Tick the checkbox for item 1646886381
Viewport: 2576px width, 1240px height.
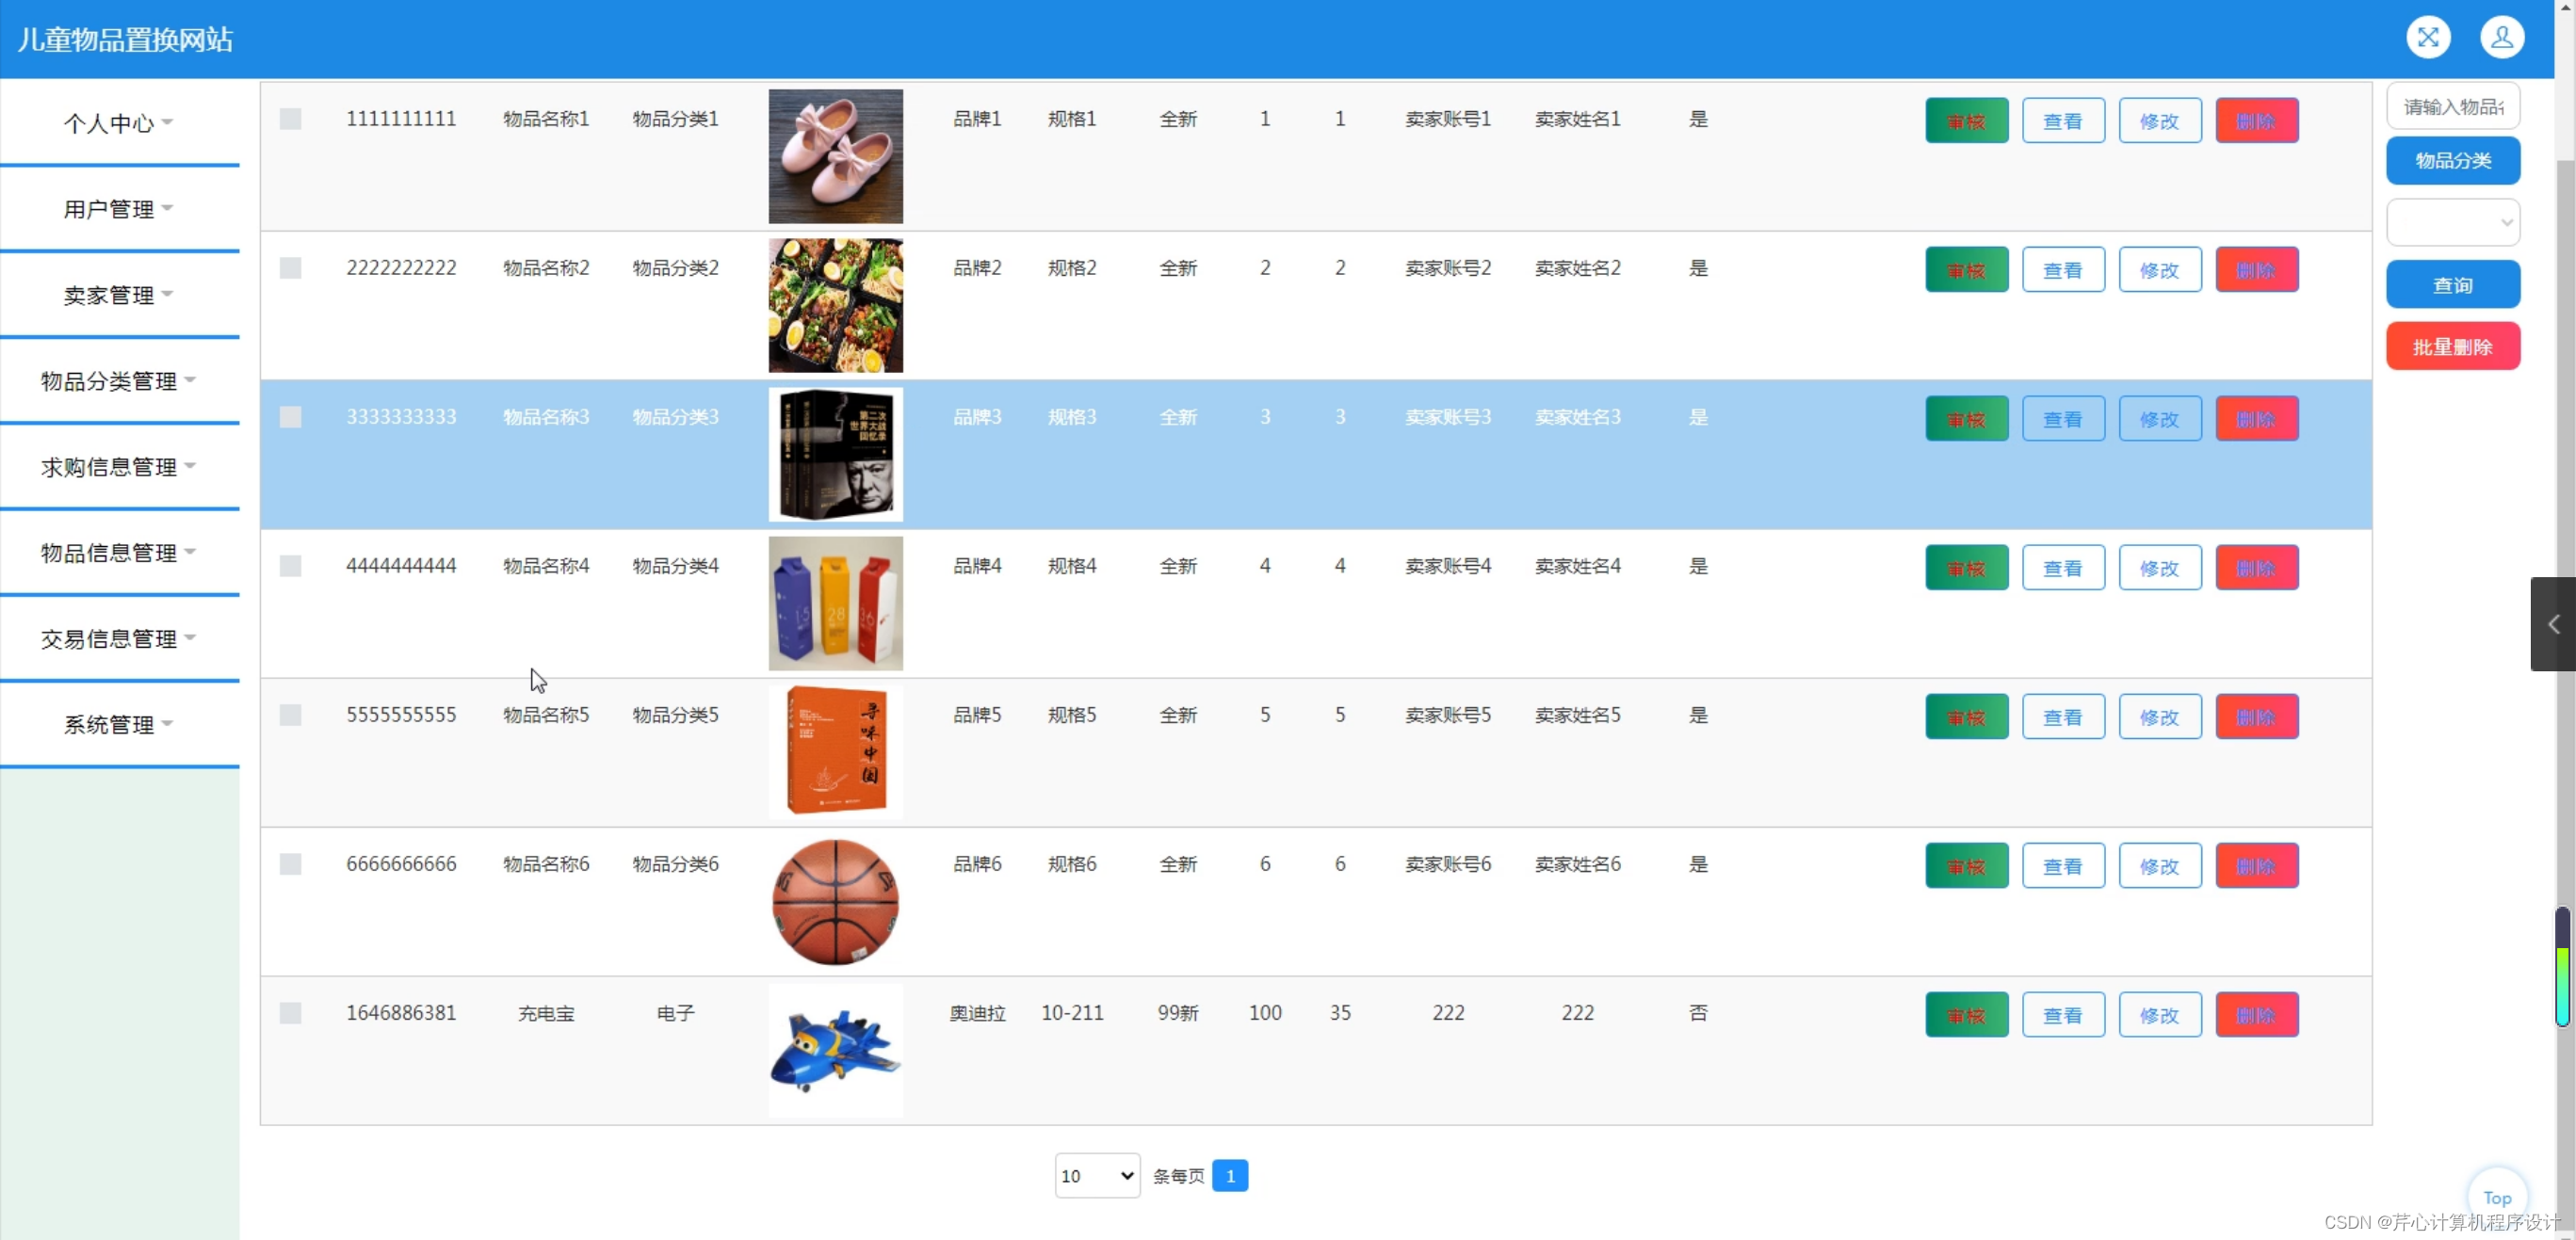coord(290,1013)
